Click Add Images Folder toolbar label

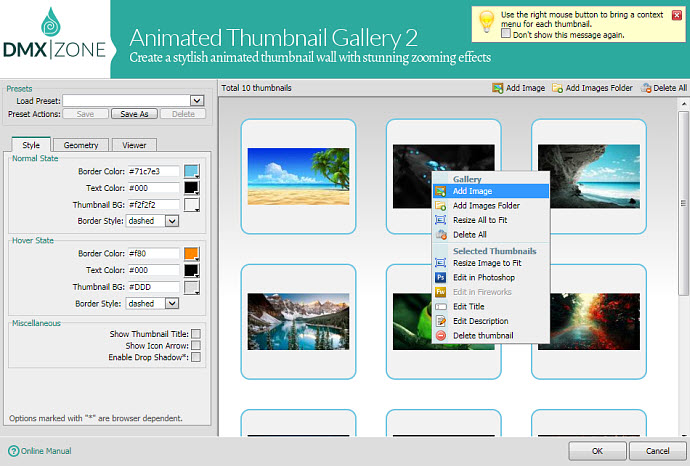(x=599, y=88)
